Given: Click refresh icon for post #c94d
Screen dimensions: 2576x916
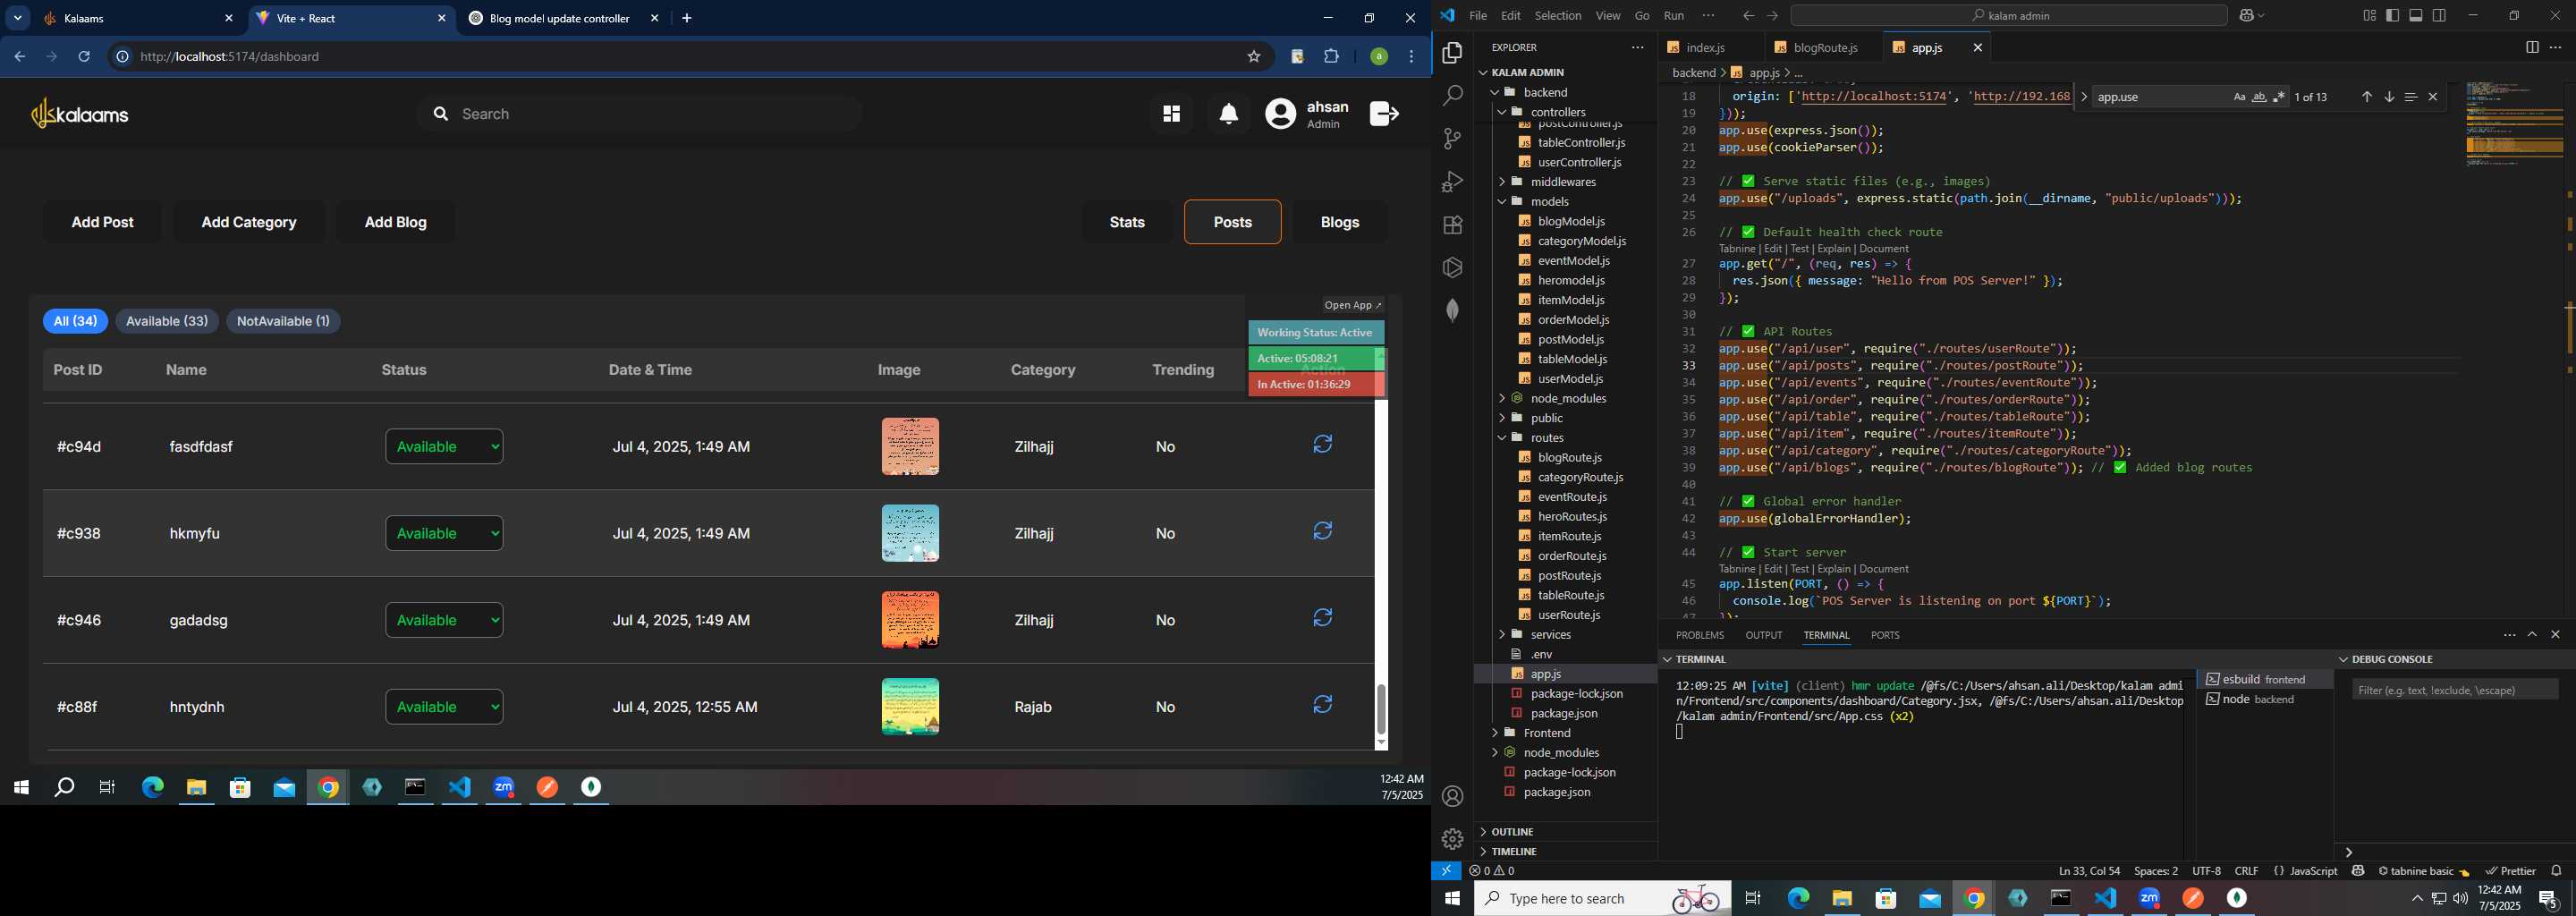Looking at the screenshot, I should [1322, 445].
